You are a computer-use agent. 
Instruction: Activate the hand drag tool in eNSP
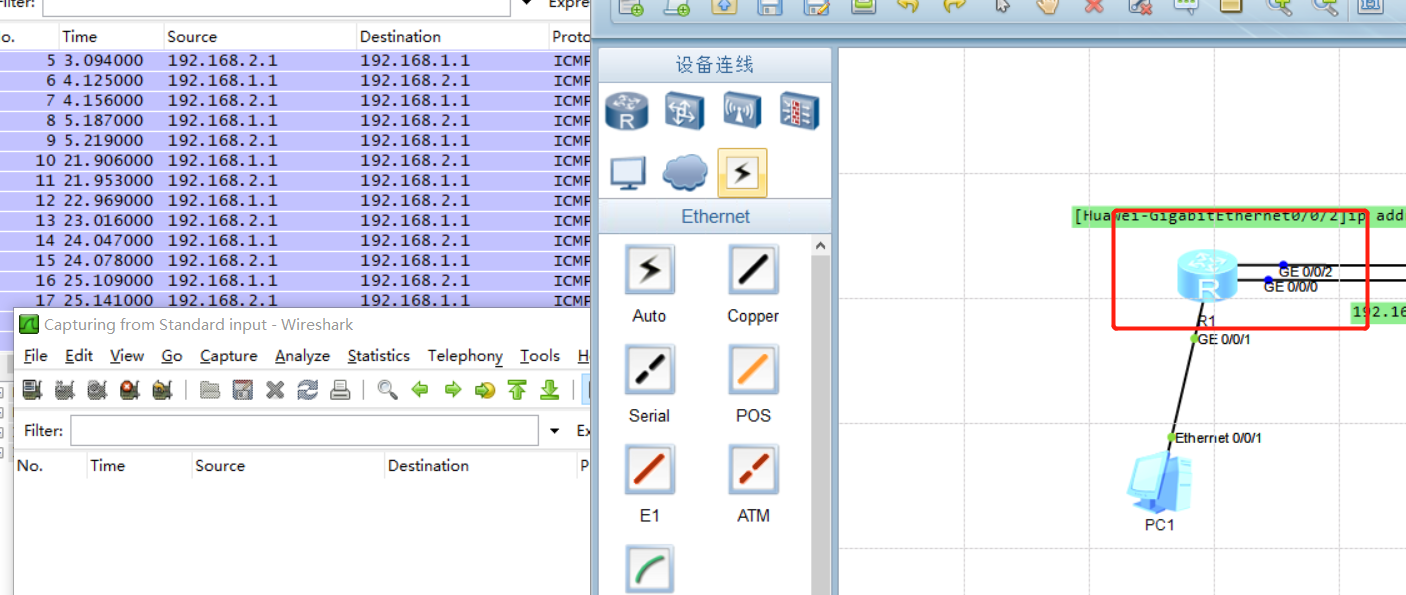tap(1047, 6)
